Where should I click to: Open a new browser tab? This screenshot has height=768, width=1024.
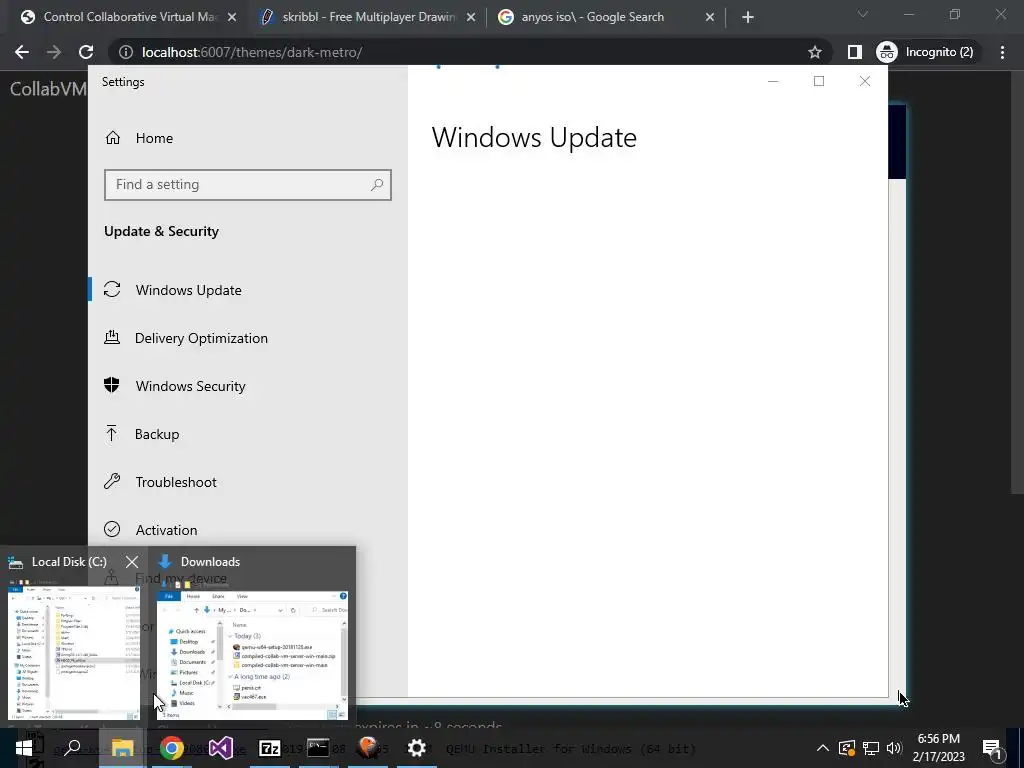coord(748,18)
